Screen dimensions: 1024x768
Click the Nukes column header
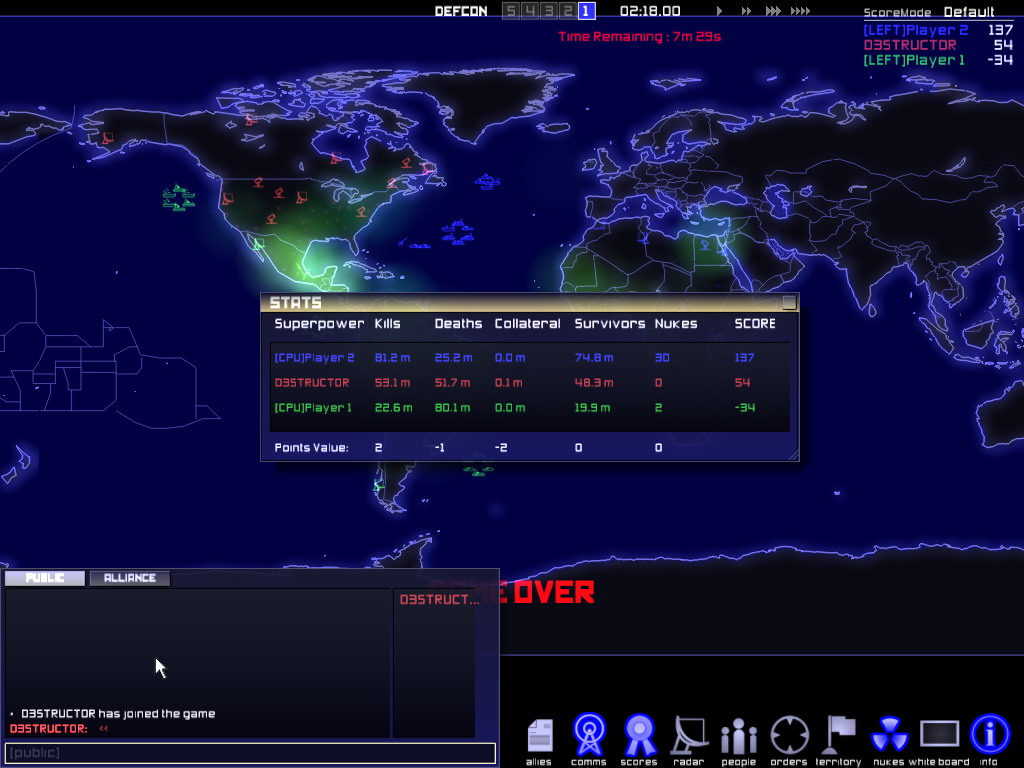tap(676, 323)
